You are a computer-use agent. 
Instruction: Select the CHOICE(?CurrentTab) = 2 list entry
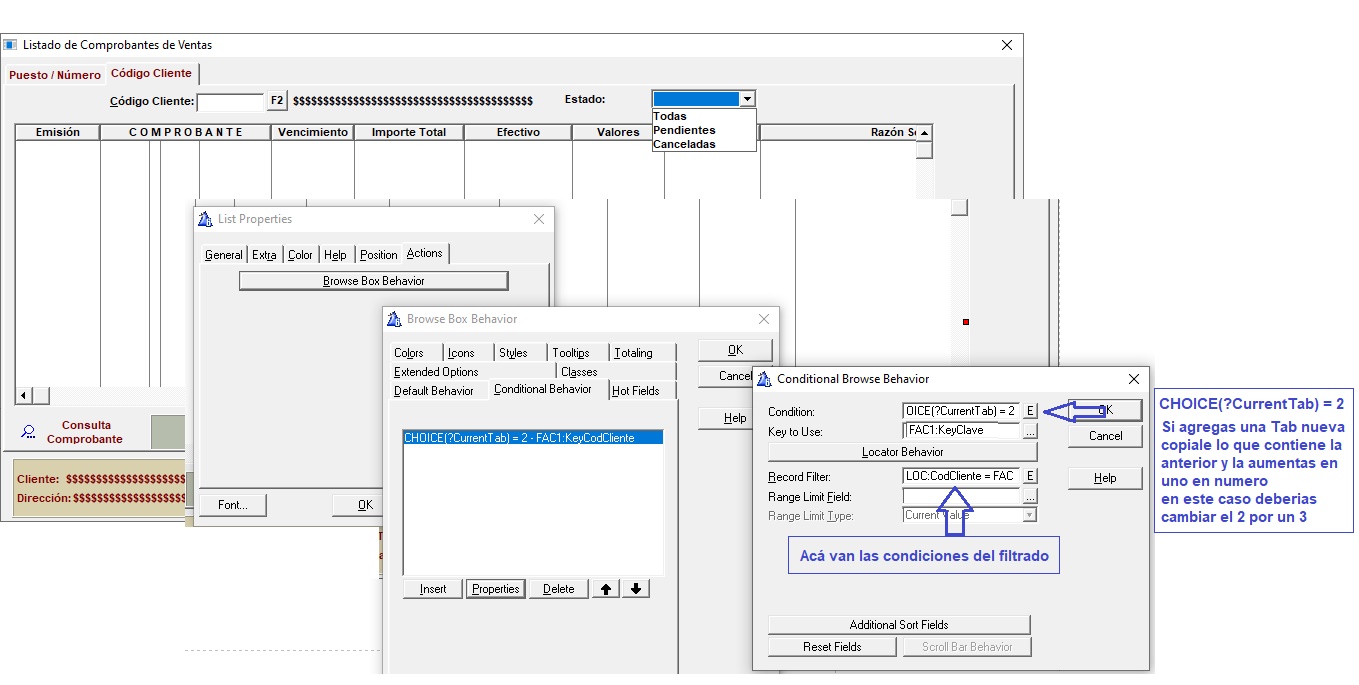click(532, 438)
